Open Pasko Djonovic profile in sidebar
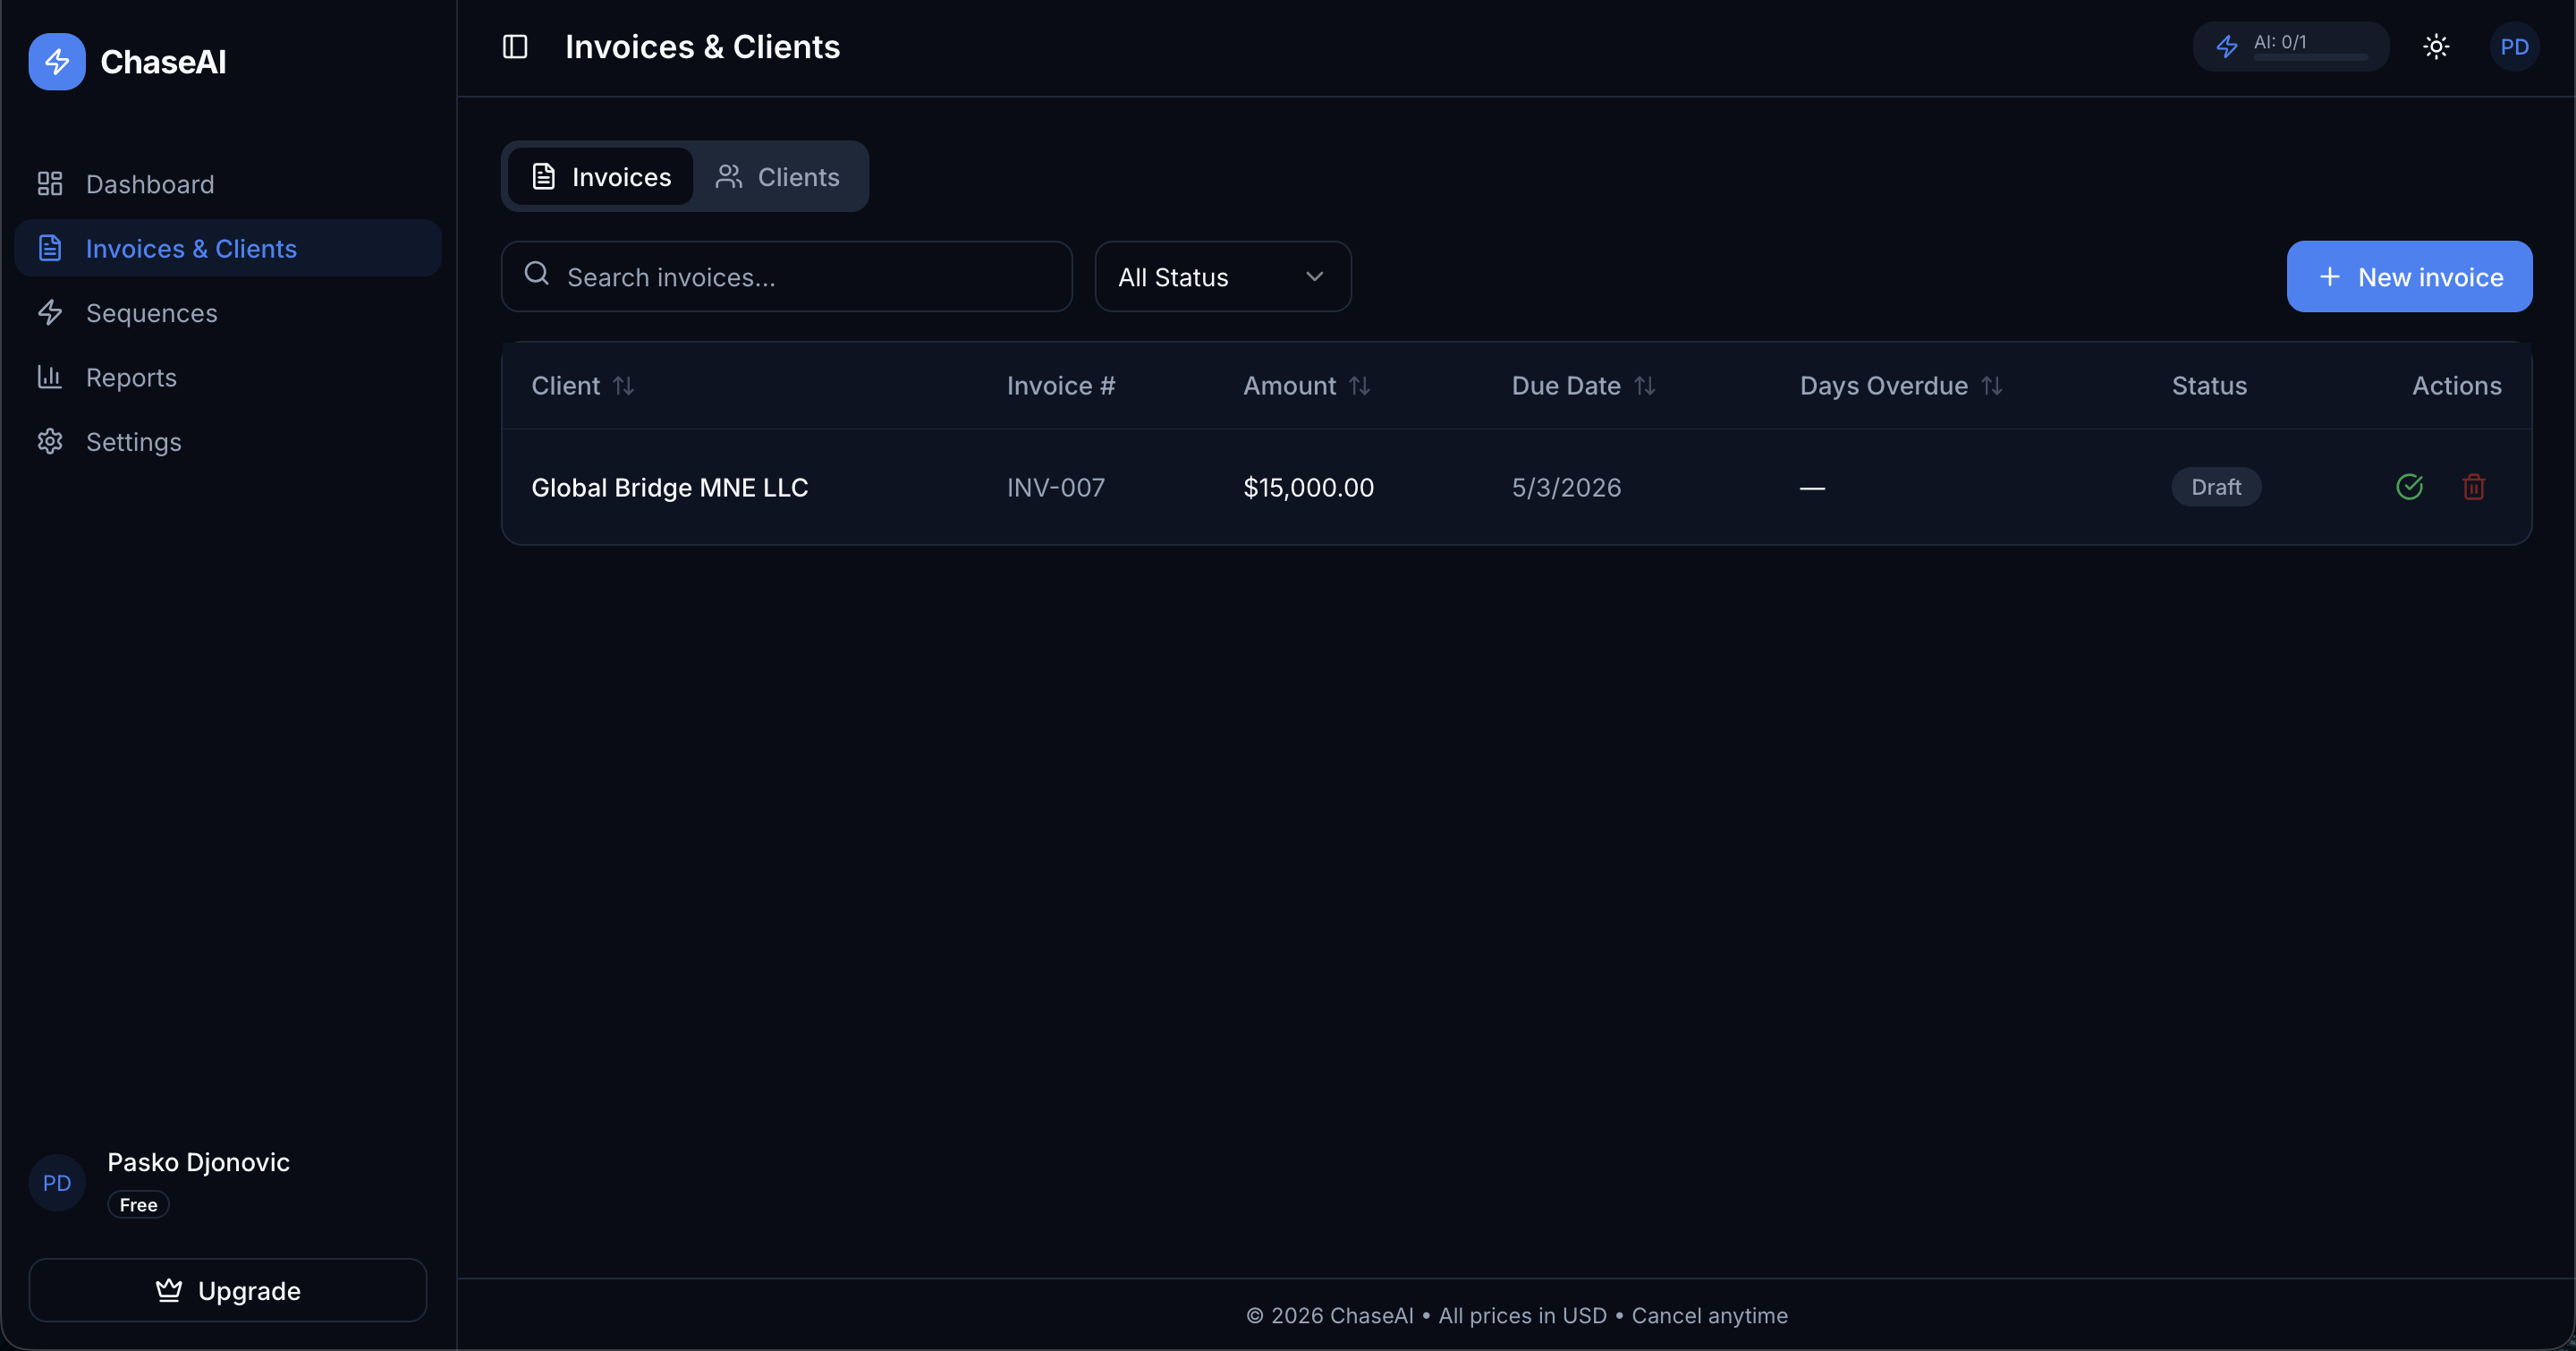Screen dimensions: 2576x1351 pos(198,1162)
